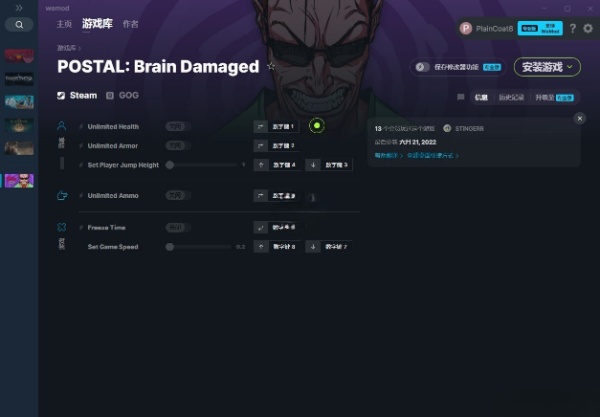Click Freeze Time hotkey key button

(284, 228)
